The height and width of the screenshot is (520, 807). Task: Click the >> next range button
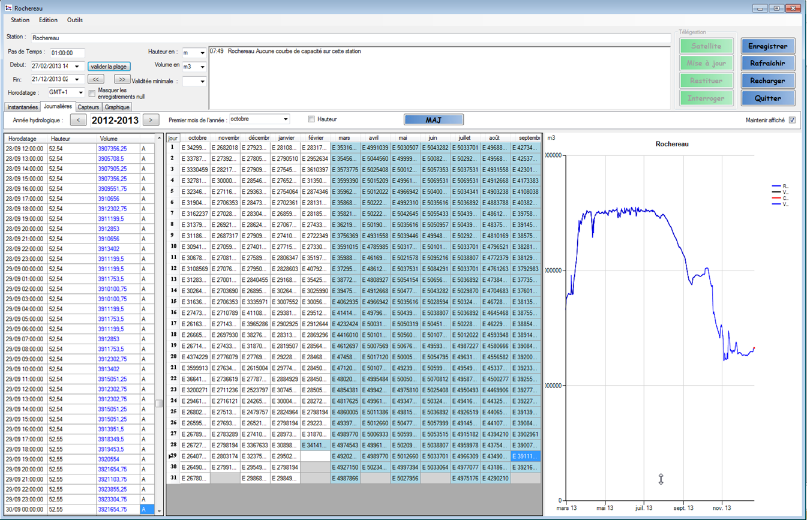click(x=122, y=80)
